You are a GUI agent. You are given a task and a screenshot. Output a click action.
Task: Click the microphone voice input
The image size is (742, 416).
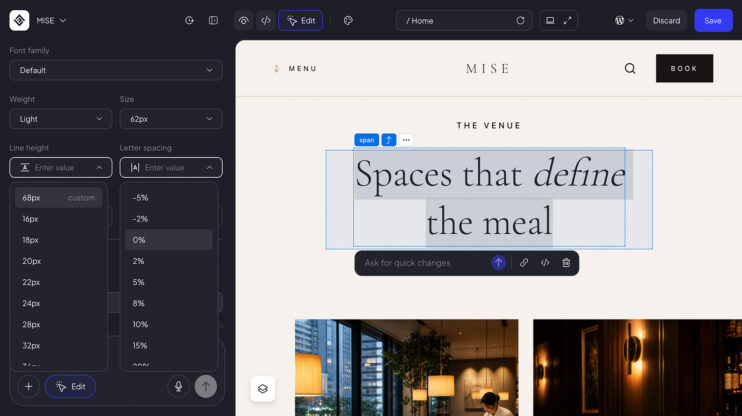tap(178, 387)
